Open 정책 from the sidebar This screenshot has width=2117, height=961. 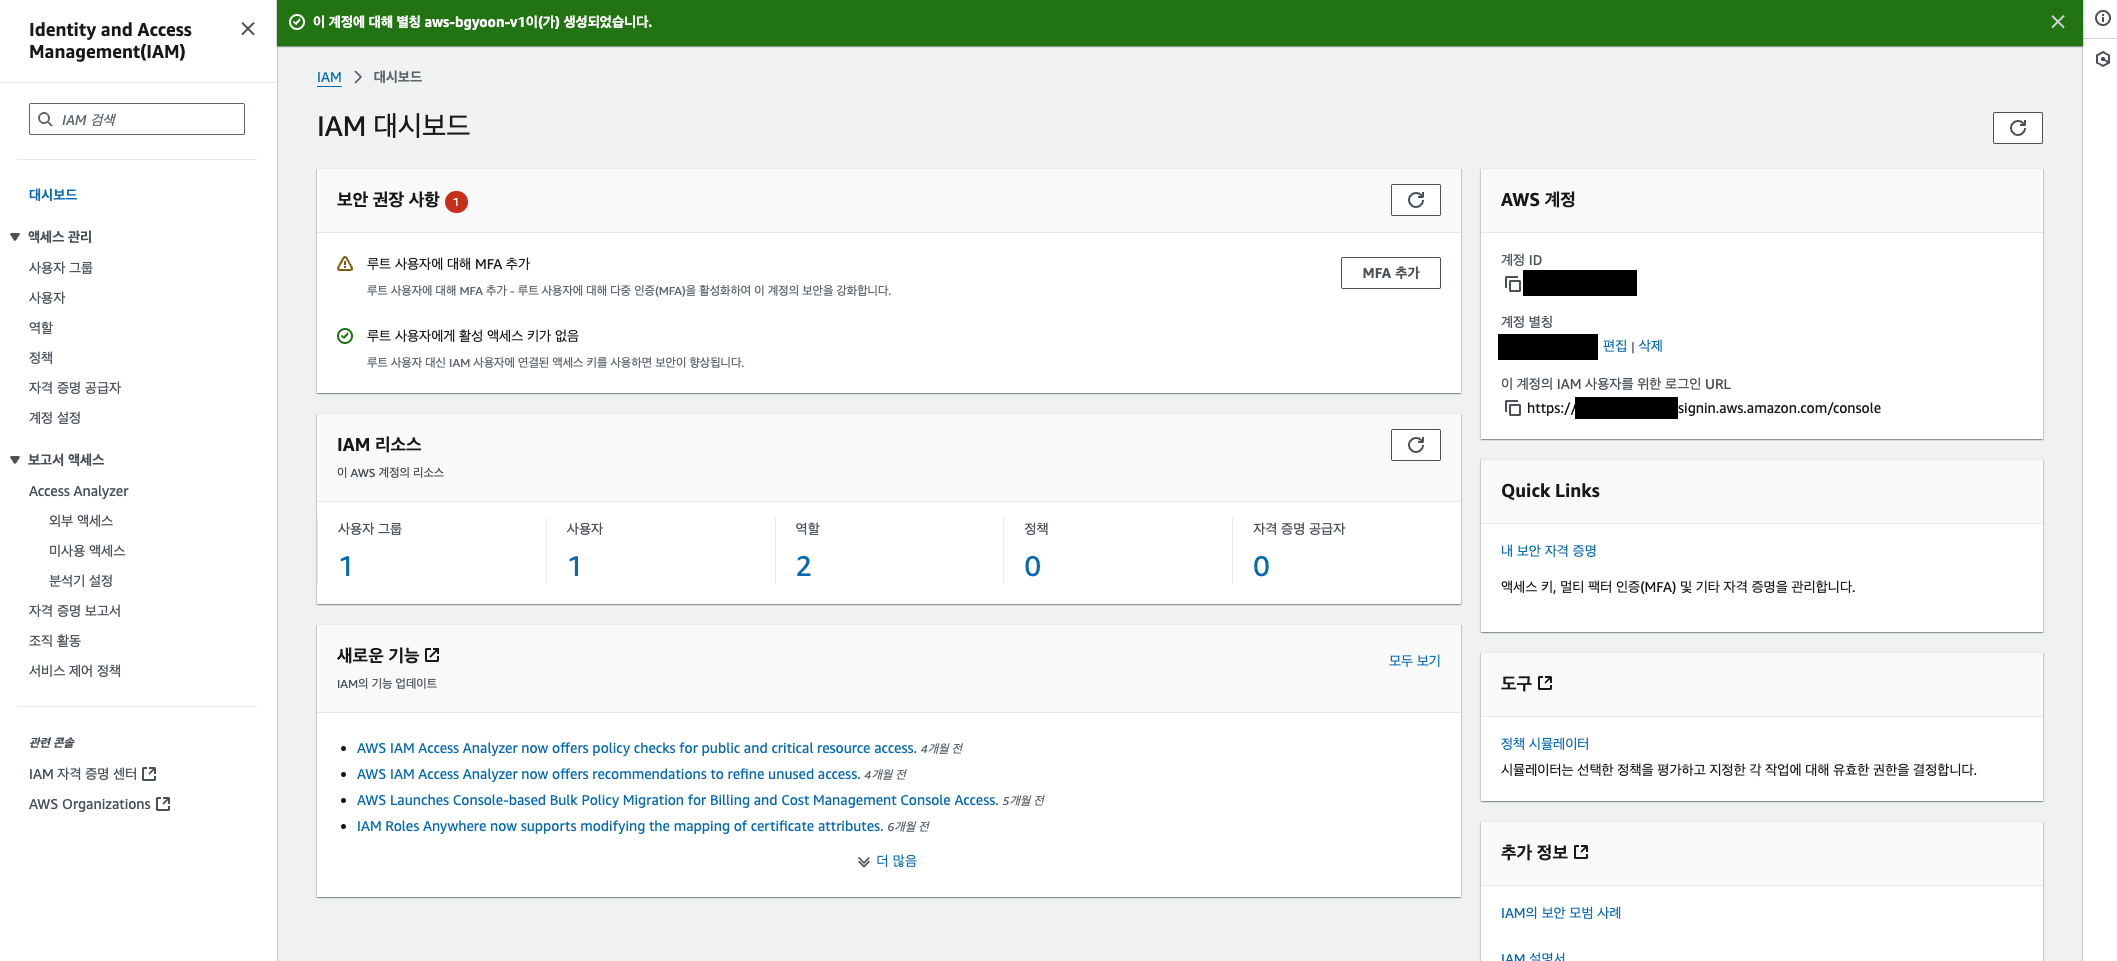[41, 358]
